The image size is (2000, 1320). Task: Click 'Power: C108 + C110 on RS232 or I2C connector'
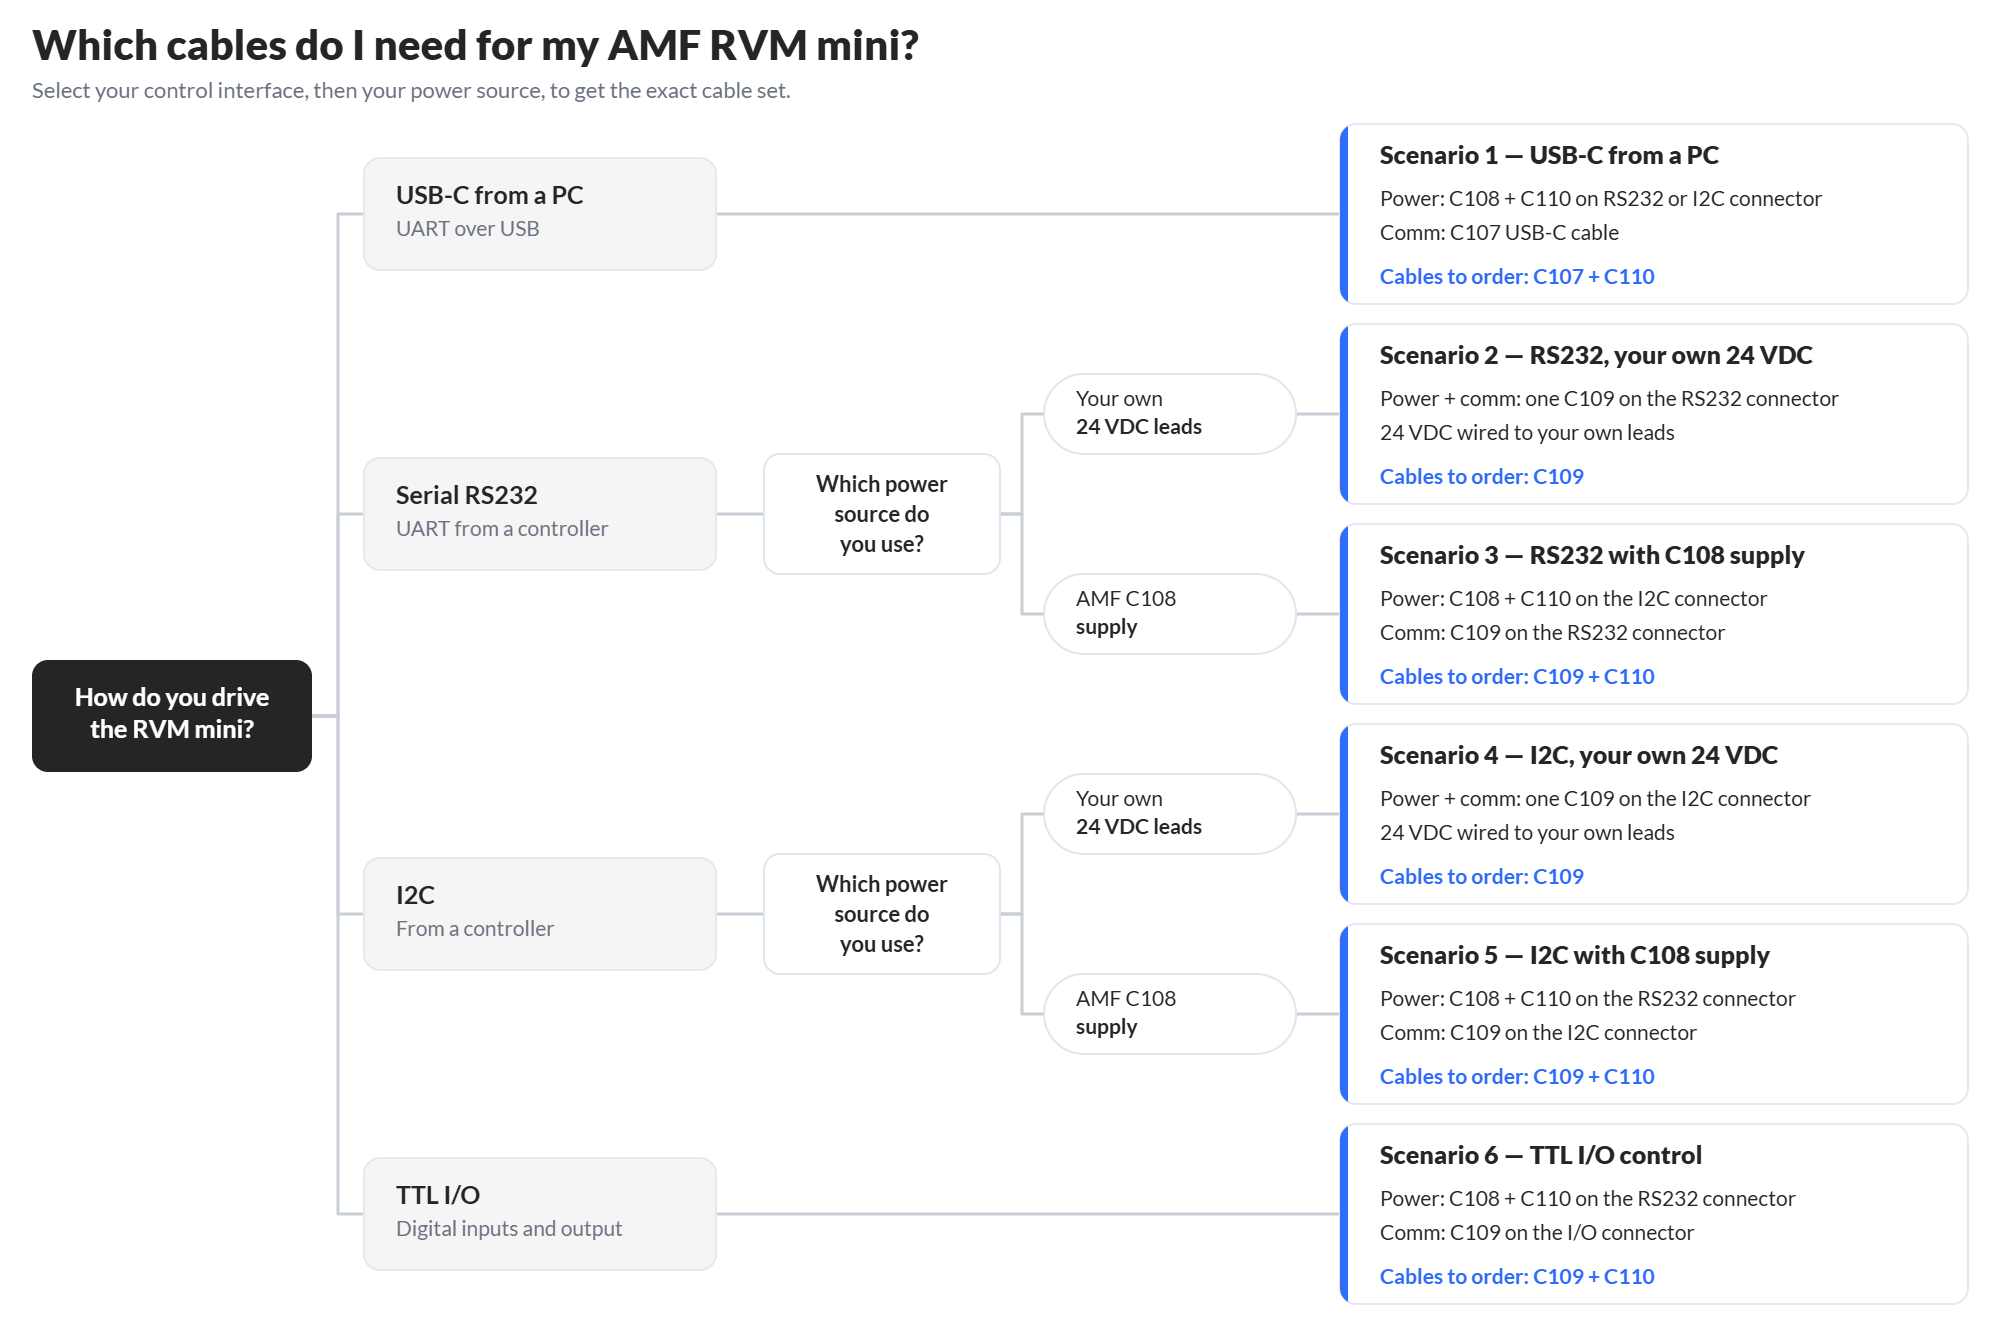(x=1601, y=198)
